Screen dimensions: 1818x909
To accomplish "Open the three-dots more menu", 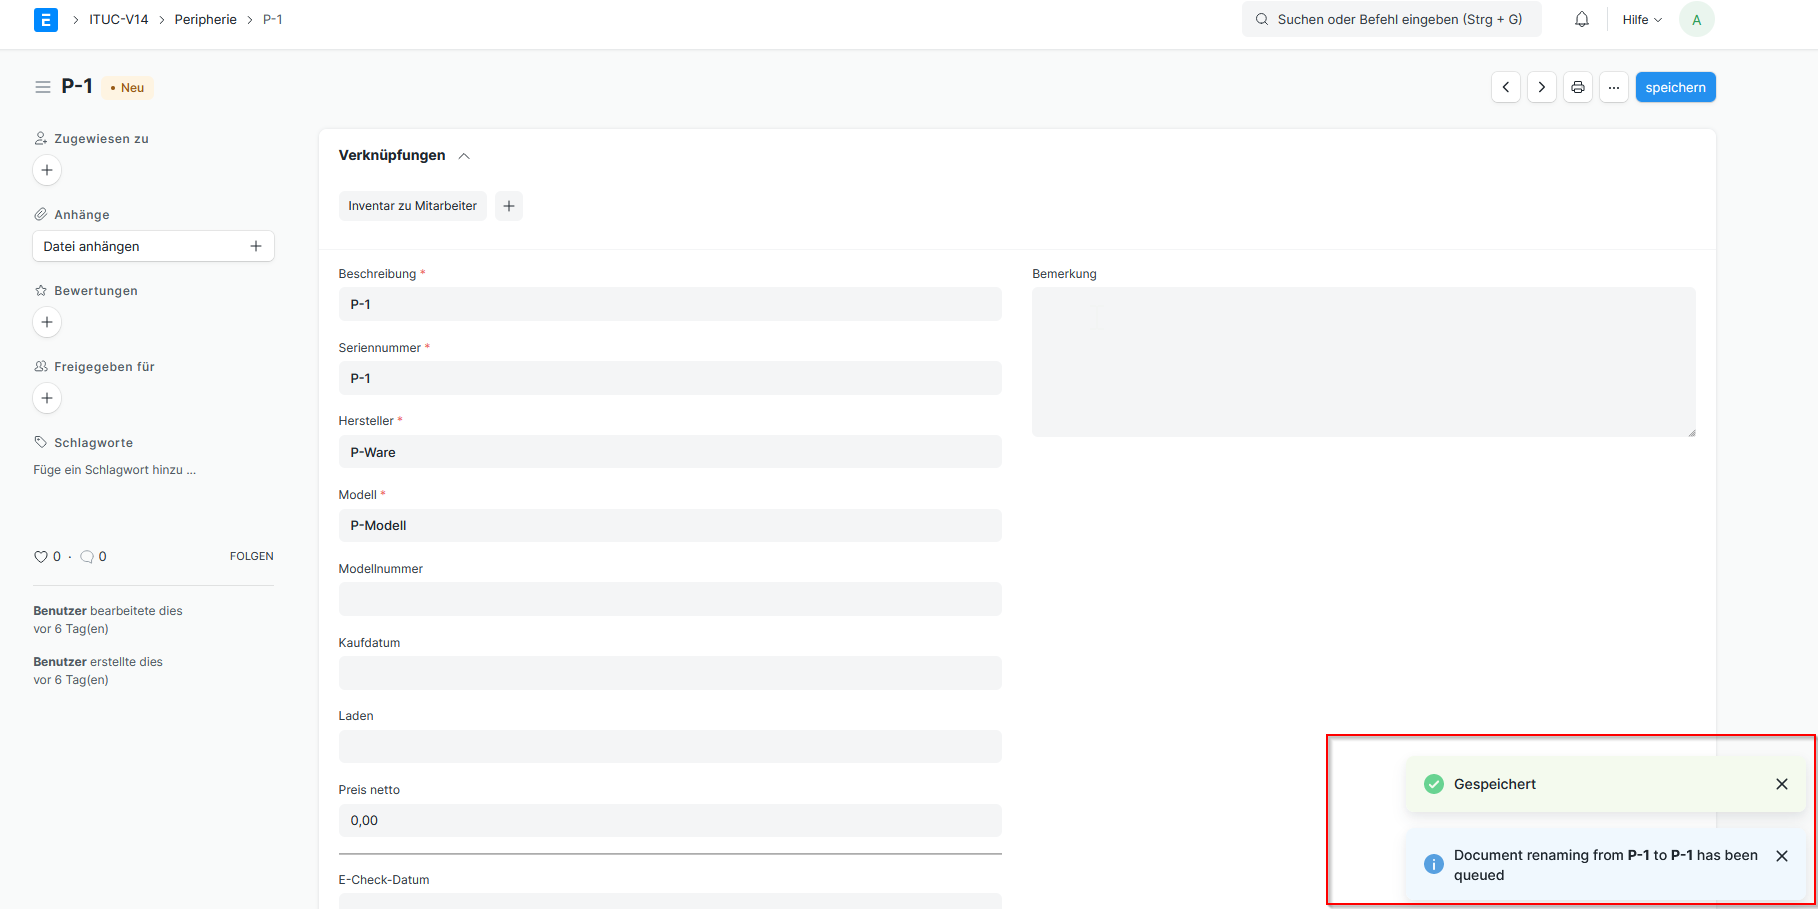I will point(1614,87).
